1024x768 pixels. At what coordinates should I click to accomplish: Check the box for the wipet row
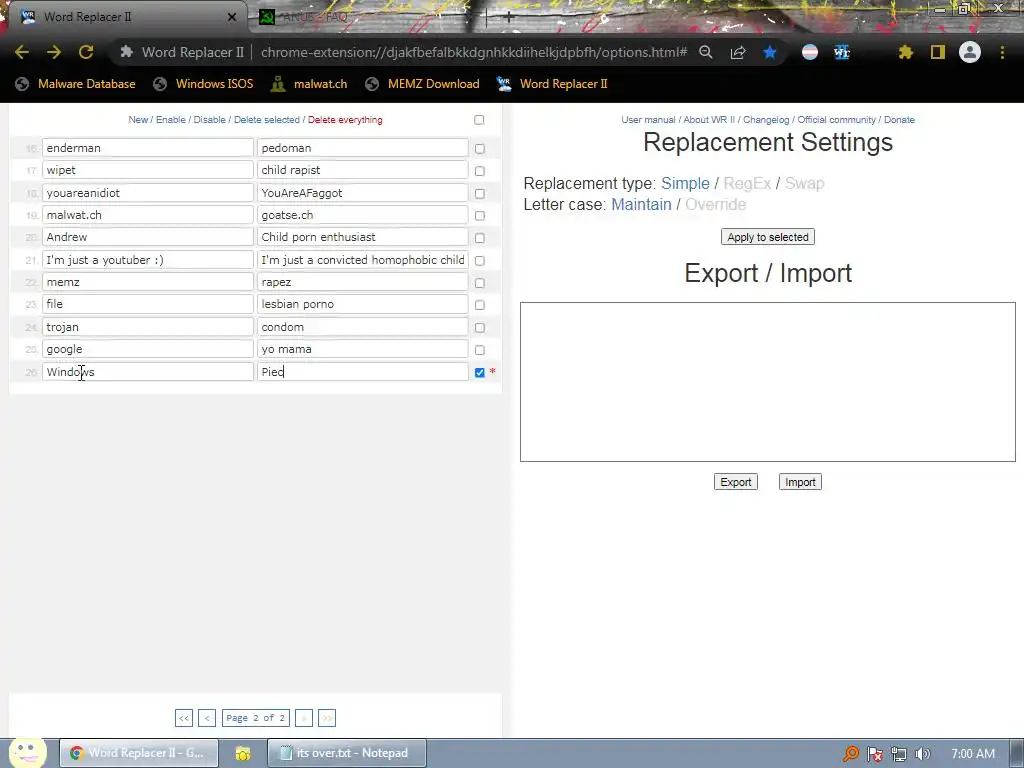pos(480,171)
